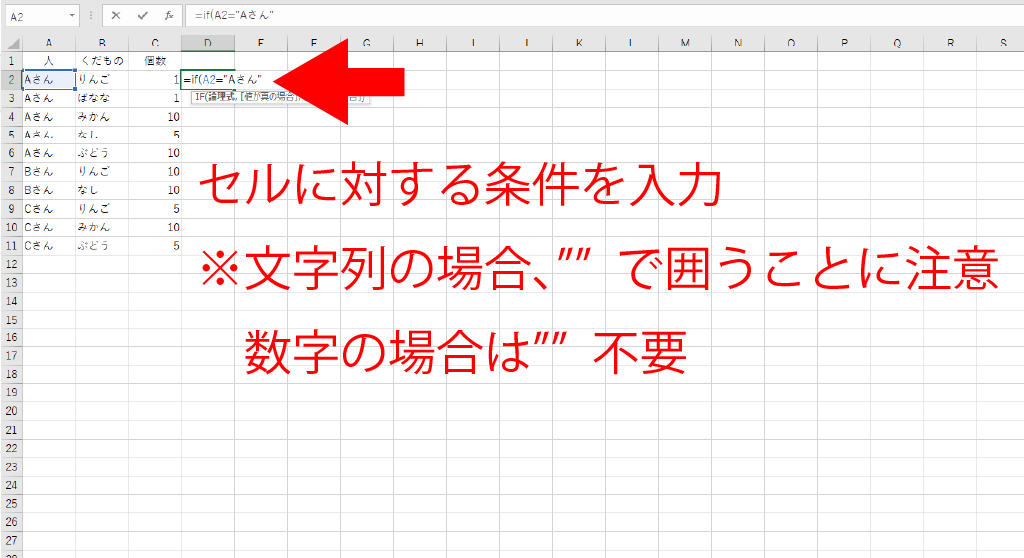The height and width of the screenshot is (558, 1024).
Task: Select row 11 header
Action: click(11, 245)
